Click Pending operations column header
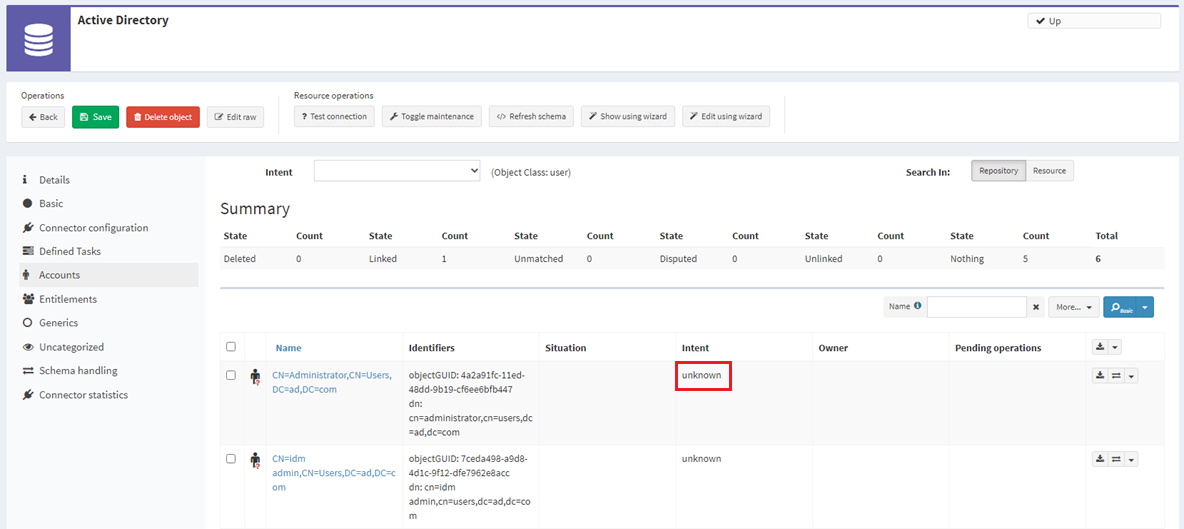This screenshot has width=1184, height=529. click(x=998, y=348)
